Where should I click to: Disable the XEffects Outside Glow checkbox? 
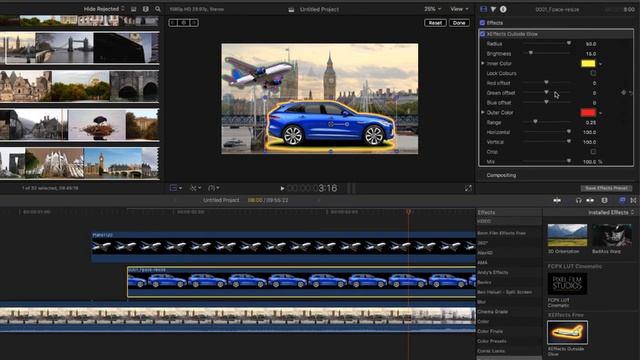point(482,34)
